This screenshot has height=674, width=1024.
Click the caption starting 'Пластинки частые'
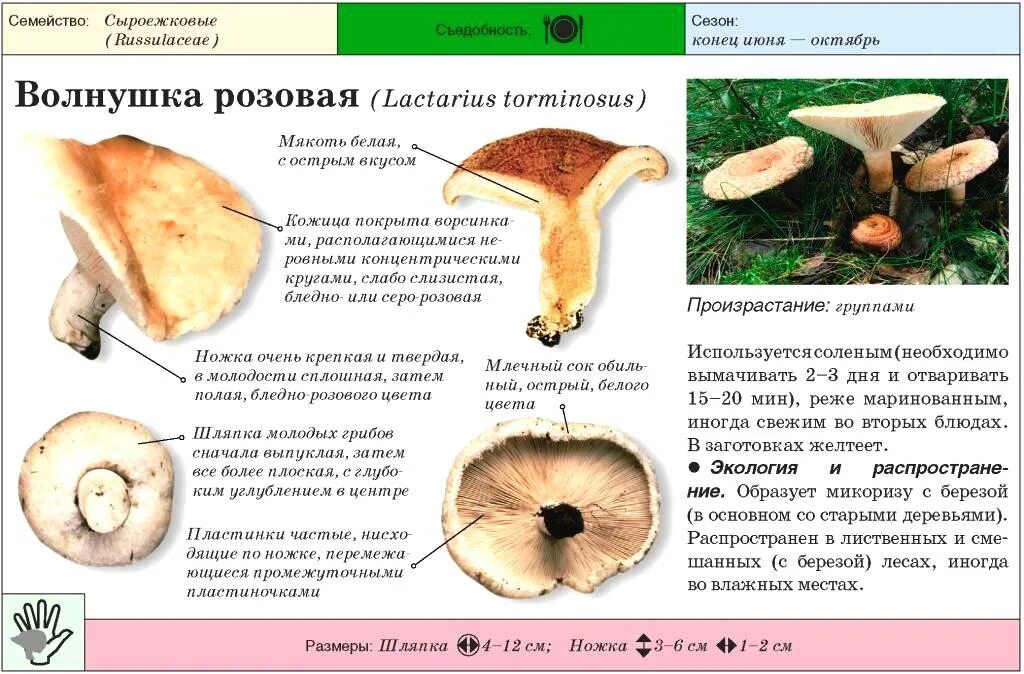tap(298, 563)
